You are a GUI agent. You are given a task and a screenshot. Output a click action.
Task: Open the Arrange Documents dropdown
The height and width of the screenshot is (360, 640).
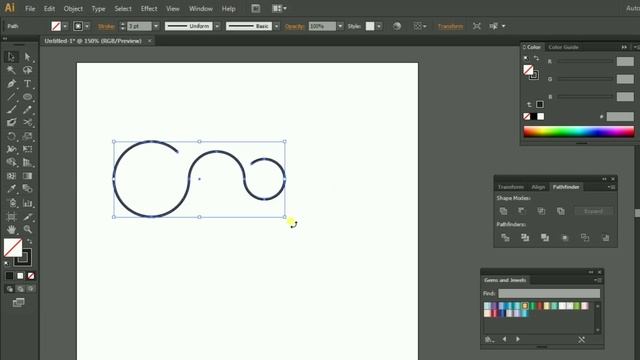280,9
